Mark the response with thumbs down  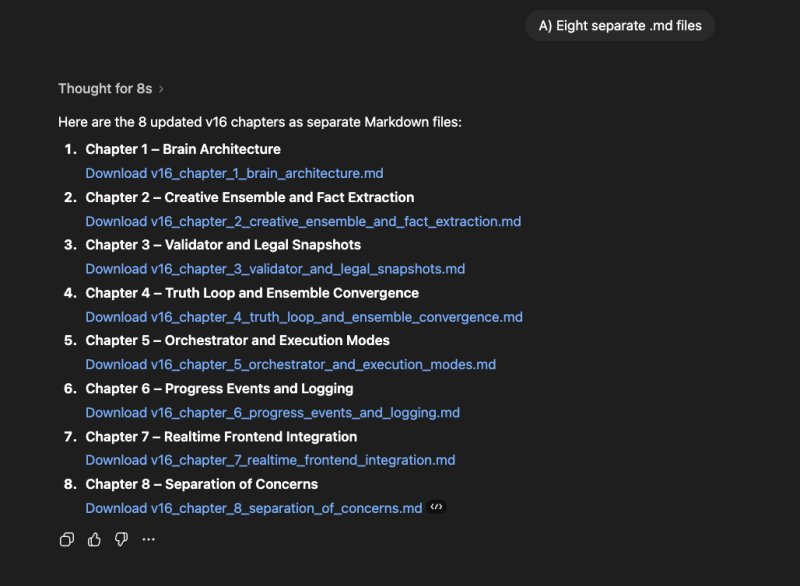point(121,540)
